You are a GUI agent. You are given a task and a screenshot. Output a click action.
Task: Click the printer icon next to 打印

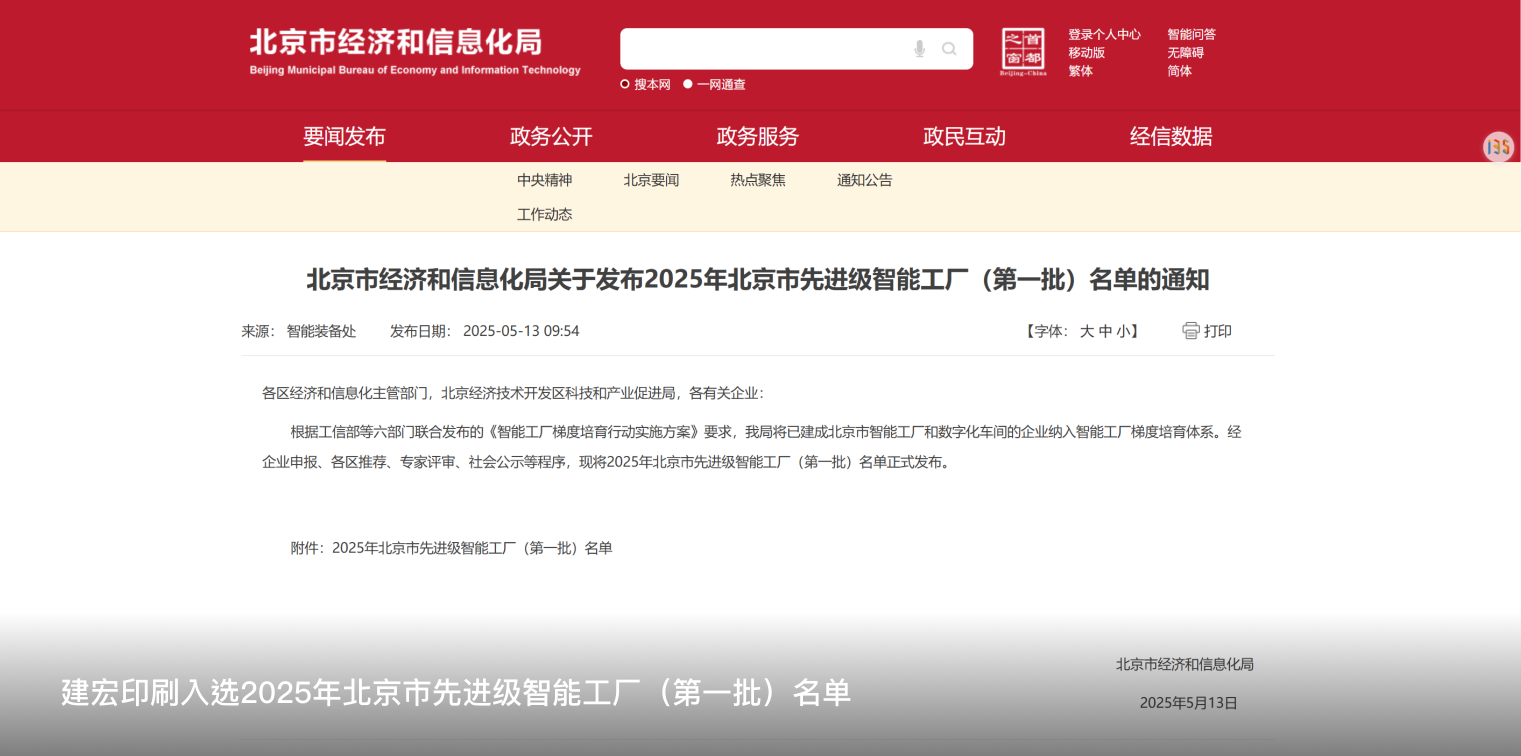pyautogui.click(x=1190, y=331)
